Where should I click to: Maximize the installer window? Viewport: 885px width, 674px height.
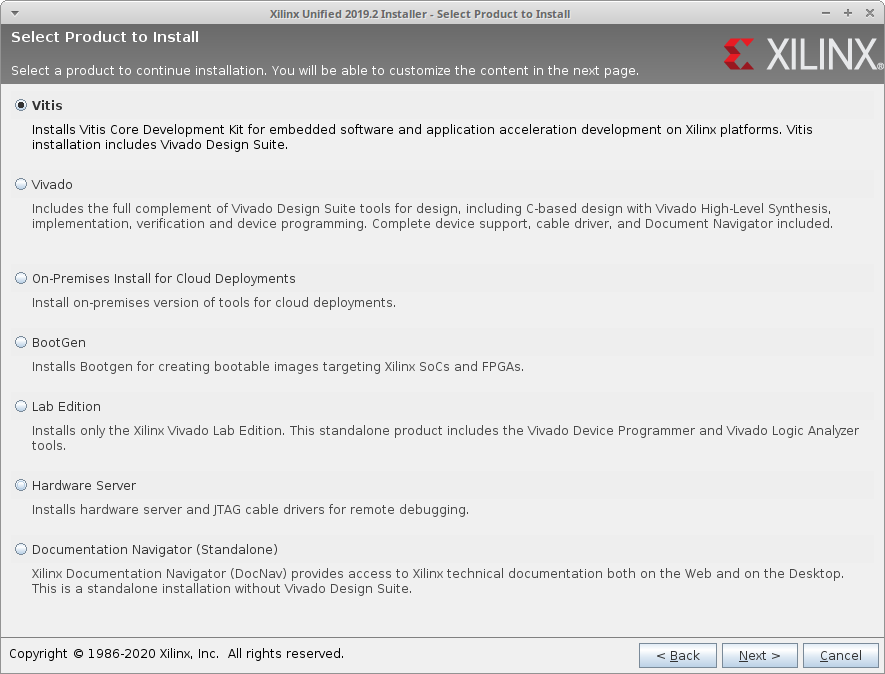848,13
